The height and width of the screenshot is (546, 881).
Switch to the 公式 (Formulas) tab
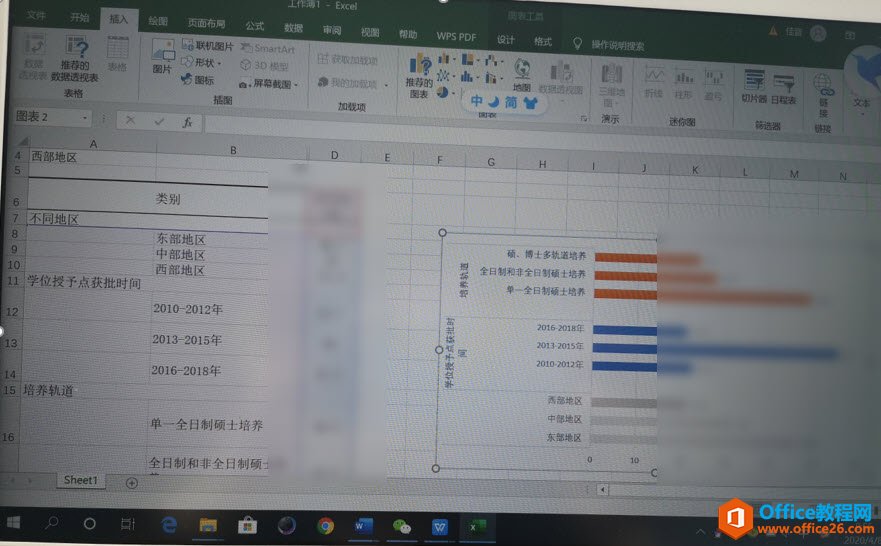click(254, 25)
